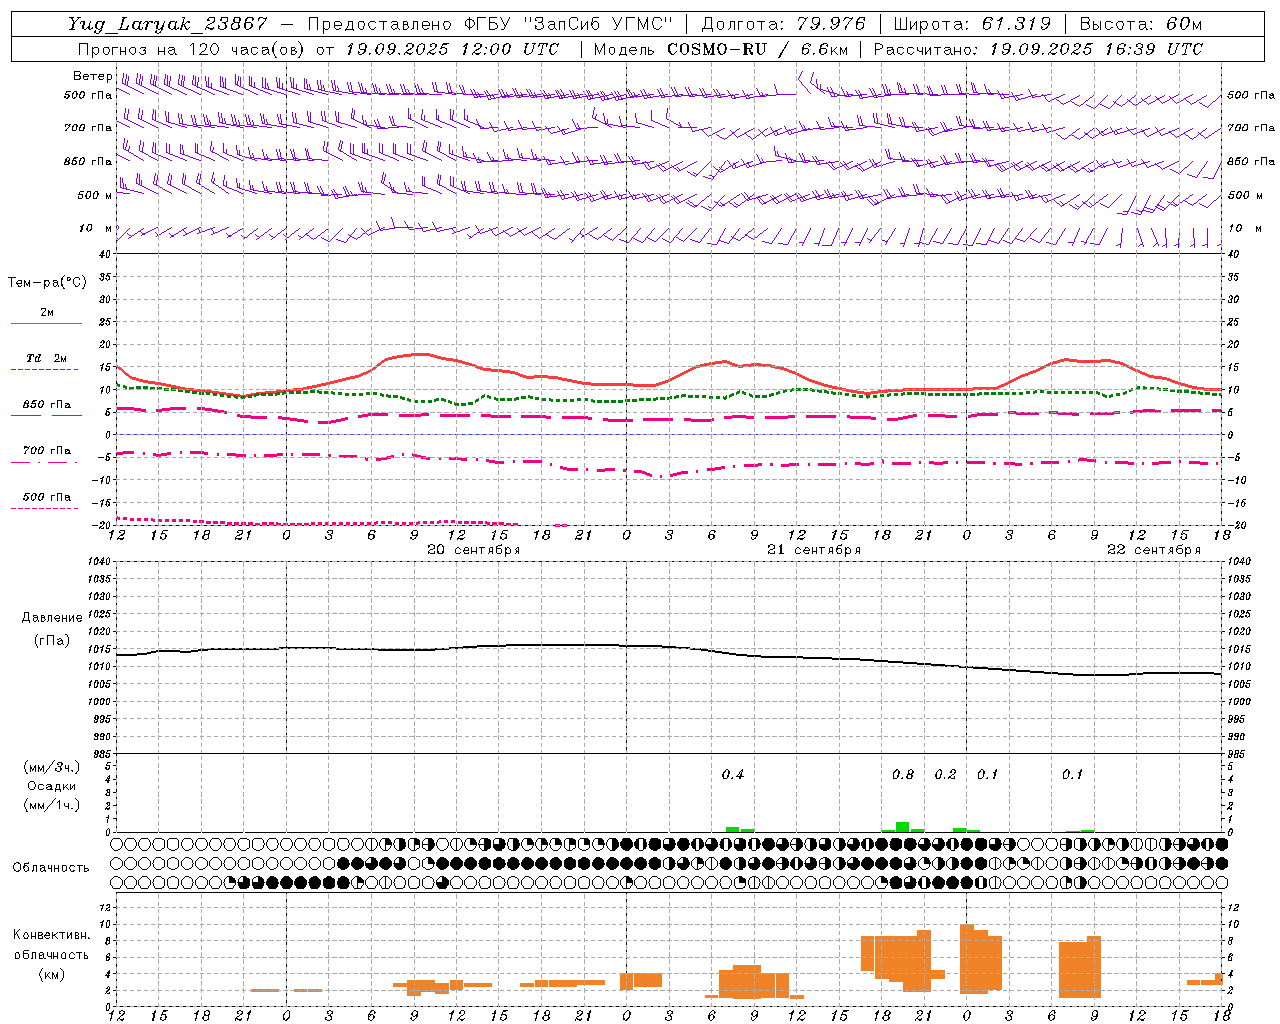Click the '22 сентября' date label
The height and width of the screenshot is (1024, 1280).
[x=1154, y=550]
